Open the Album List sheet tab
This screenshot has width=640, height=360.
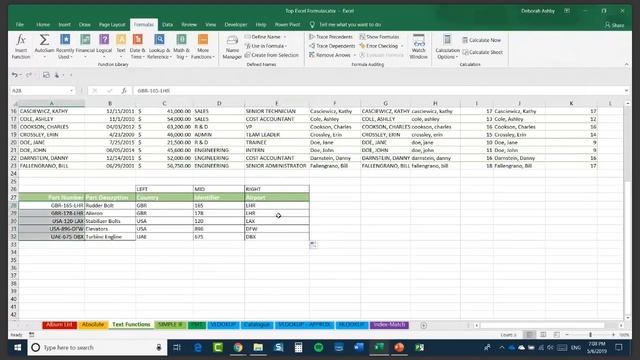59,325
